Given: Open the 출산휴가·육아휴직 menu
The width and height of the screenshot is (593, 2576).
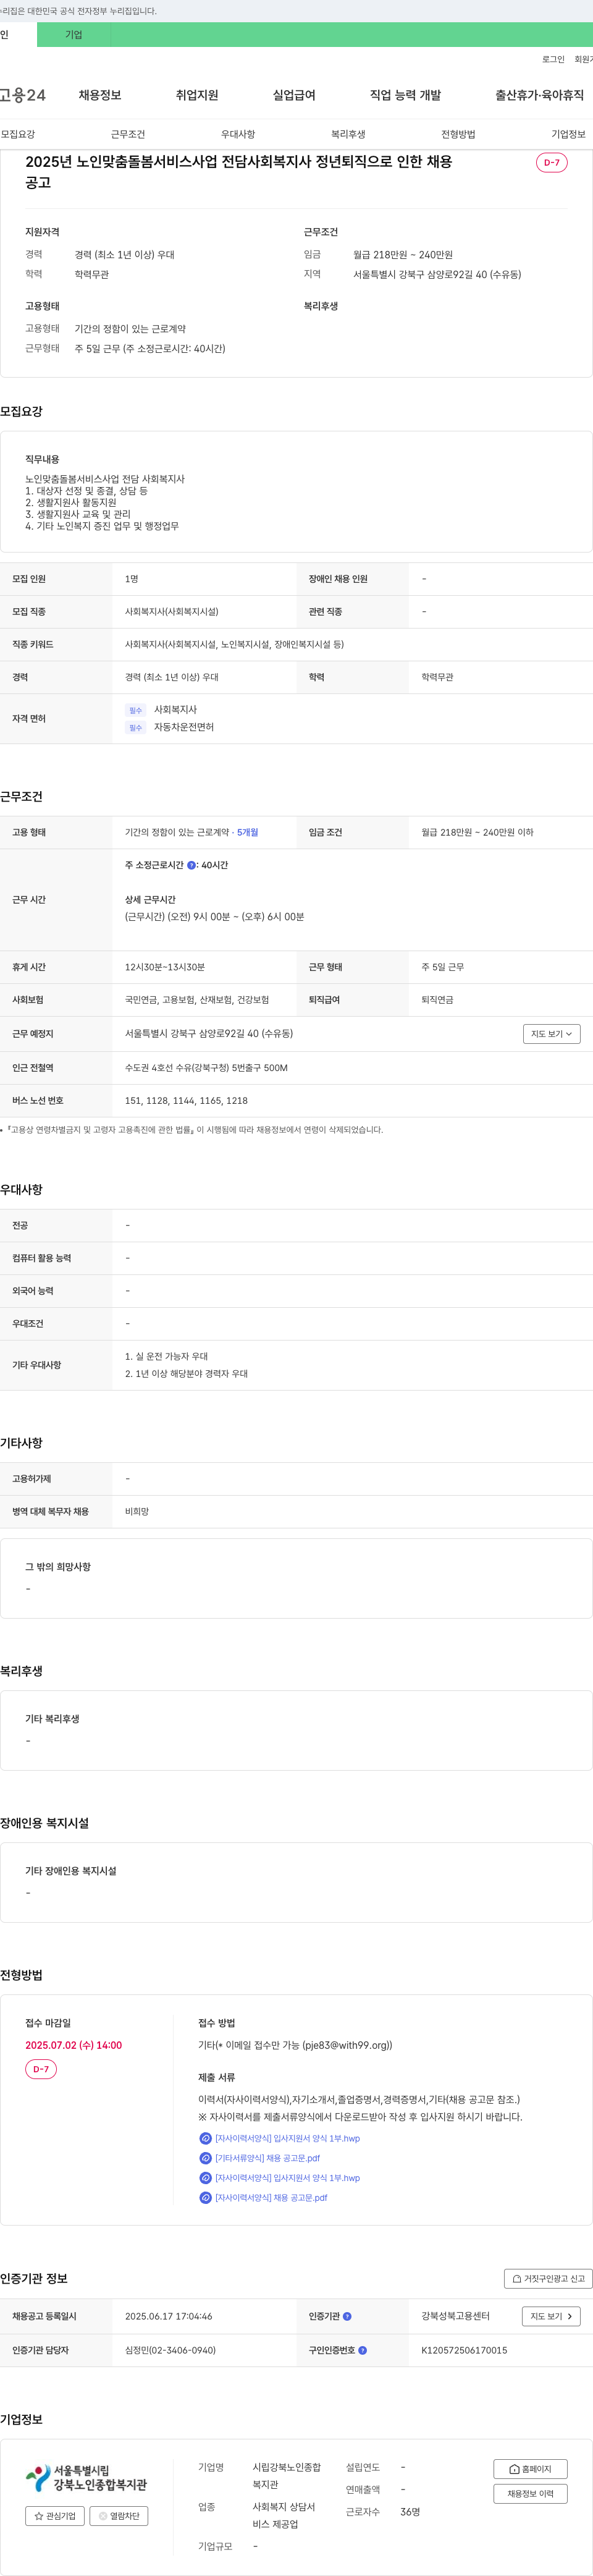Looking at the screenshot, I should point(539,95).
